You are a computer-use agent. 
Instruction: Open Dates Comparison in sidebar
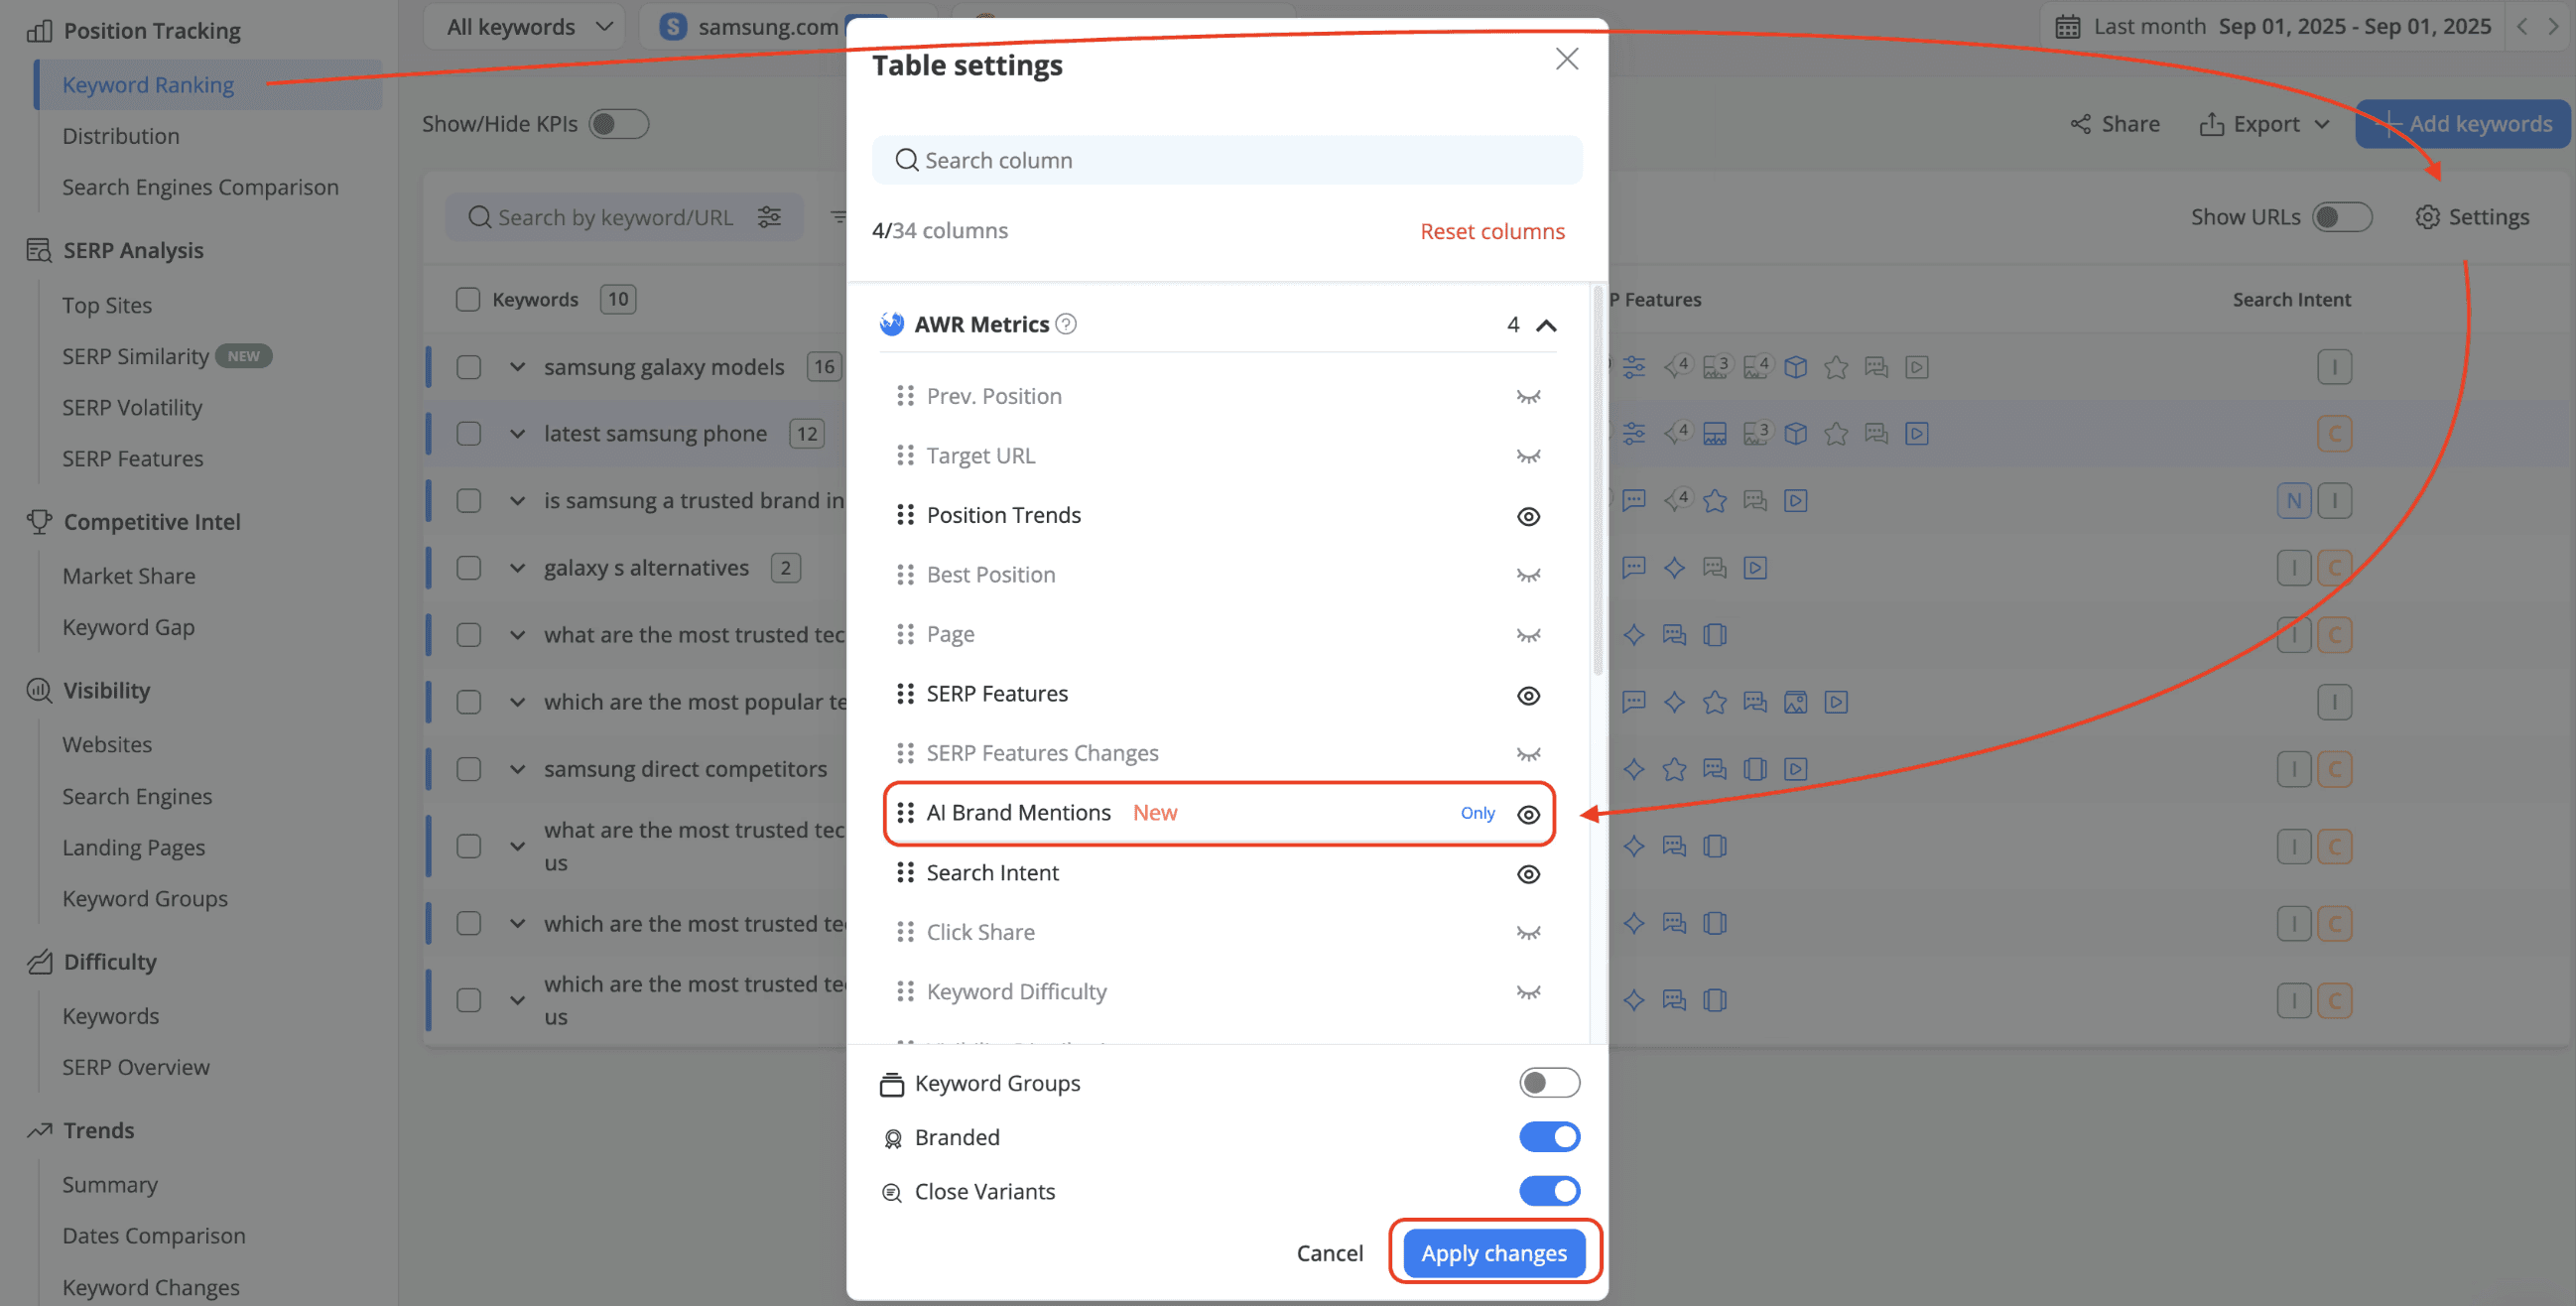click(x=153, y=1235)
